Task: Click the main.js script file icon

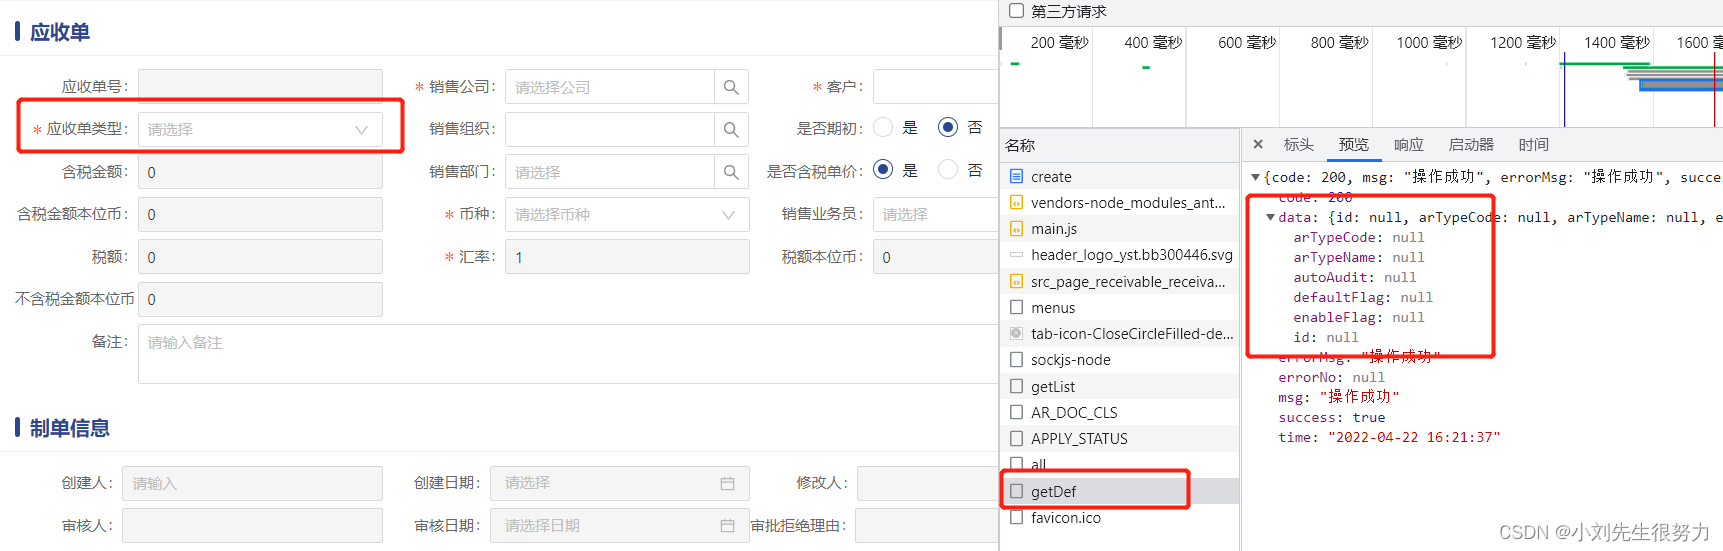Action: coord(1016,228)
